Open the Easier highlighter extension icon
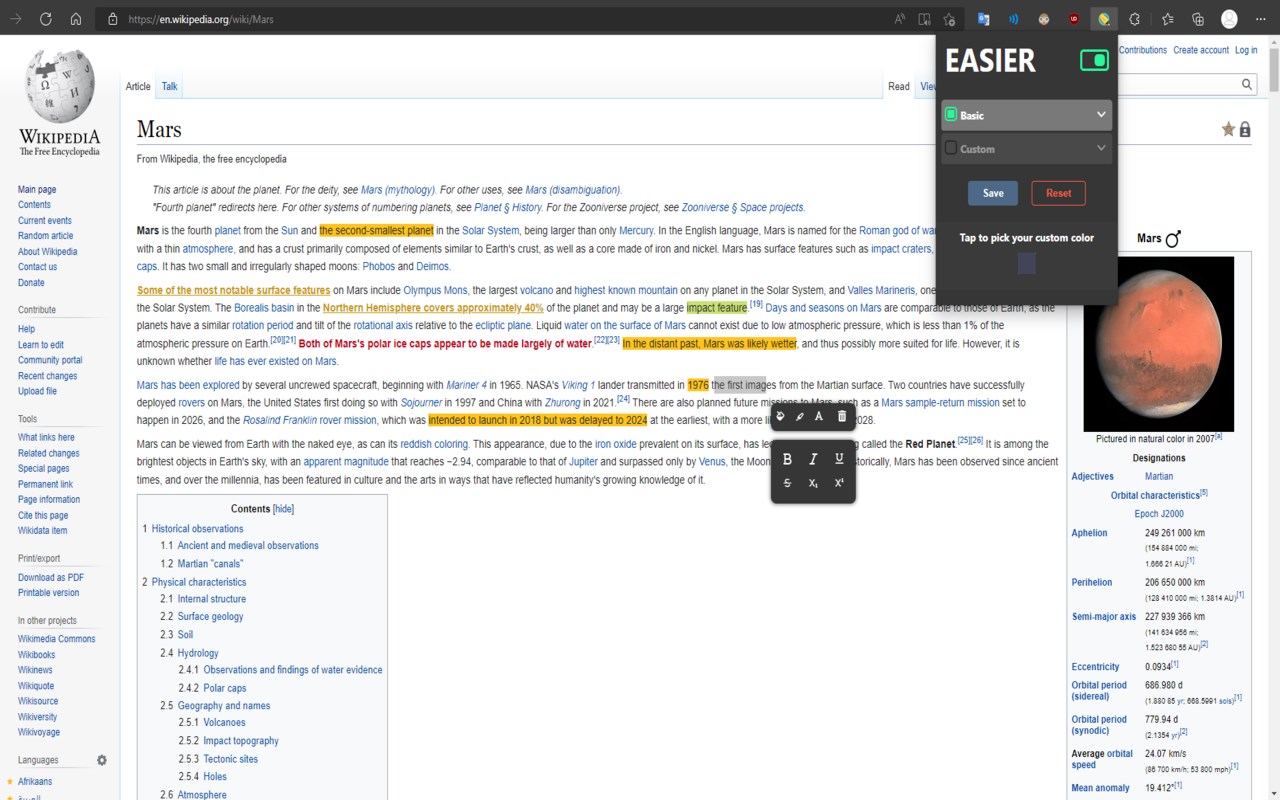 click(1104, 19)
